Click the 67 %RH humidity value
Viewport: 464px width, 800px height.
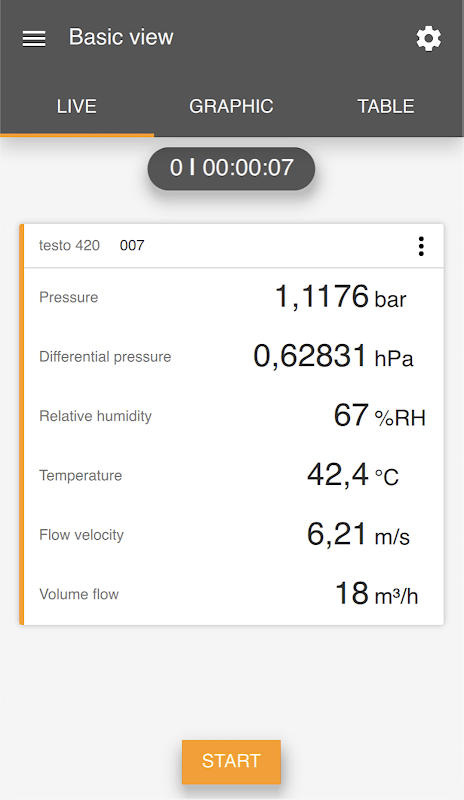(x=379, y=415)
